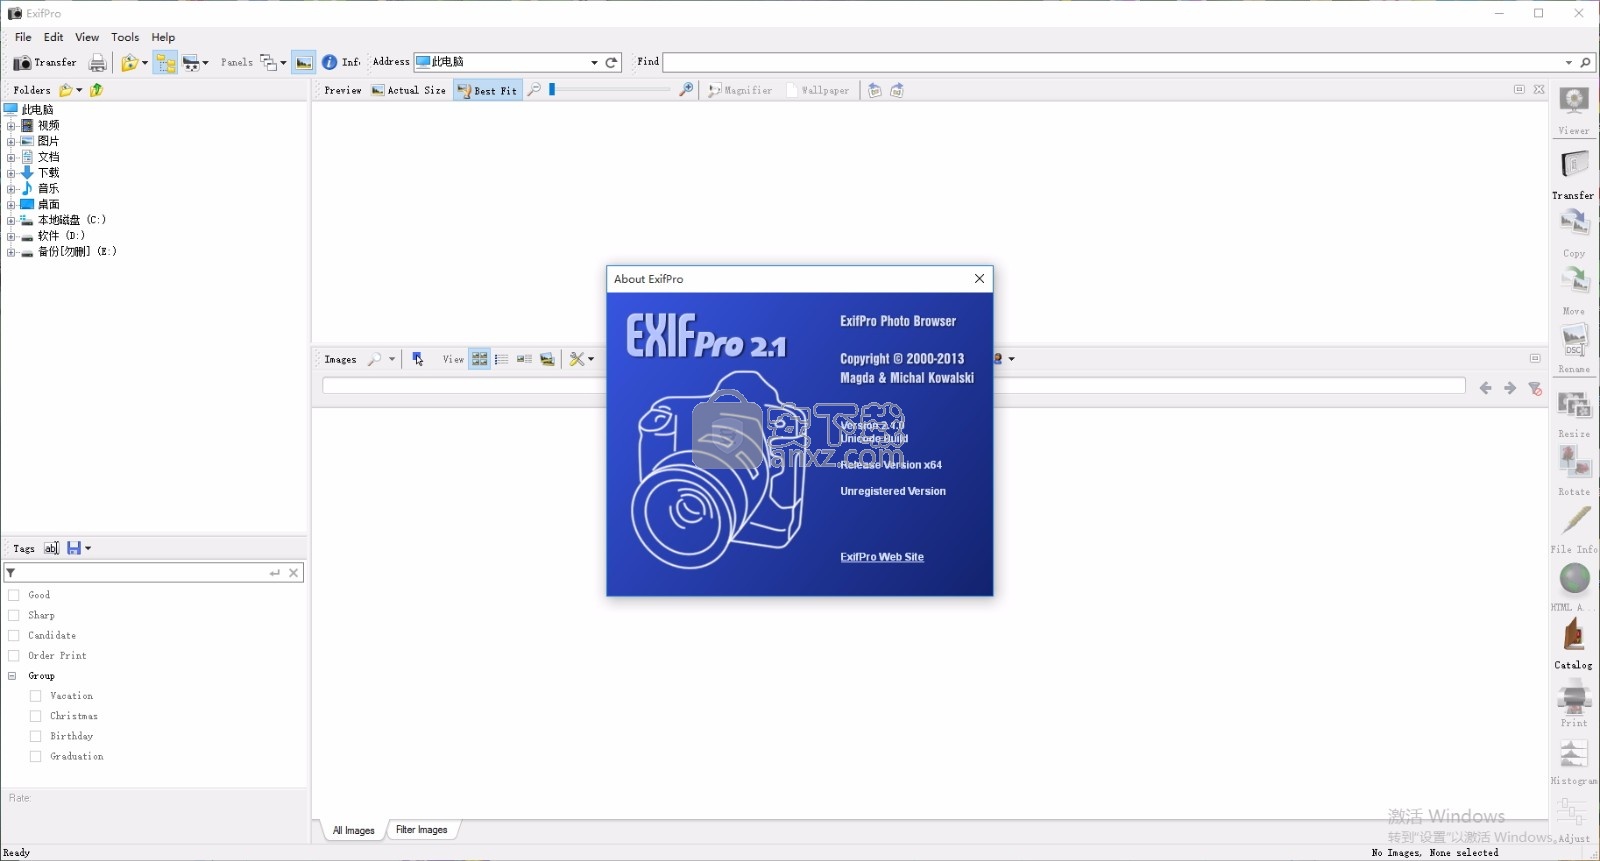Check the Sharp tag checkbox
1600x861 pixels.
[14, 615]
